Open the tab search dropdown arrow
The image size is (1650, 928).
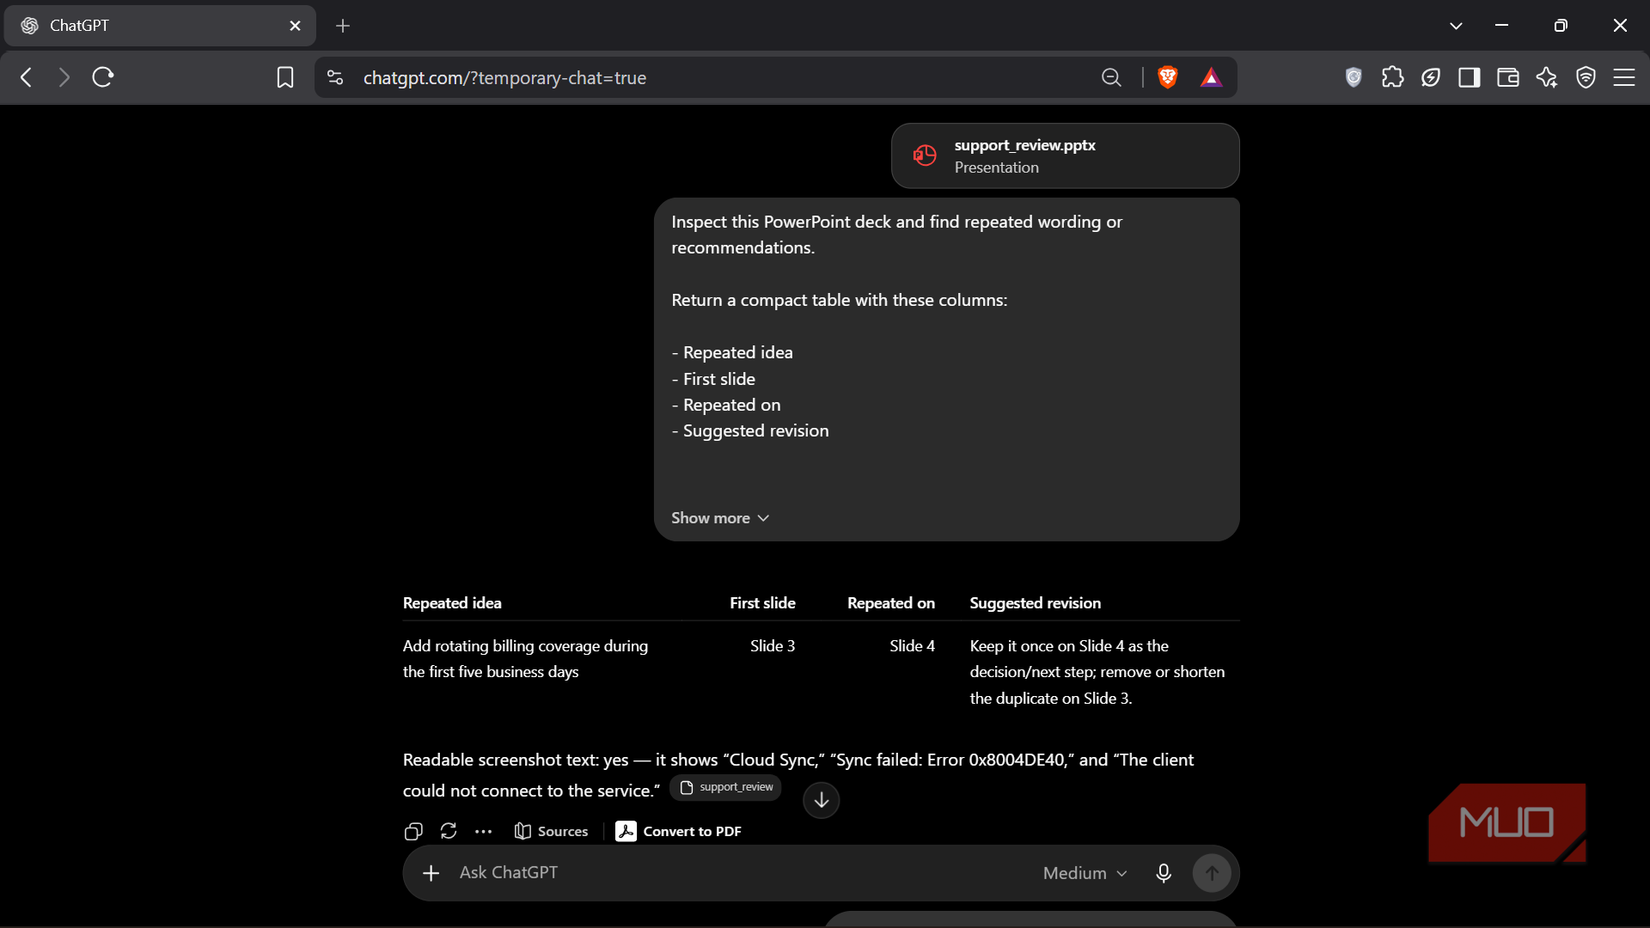coord(1456,26)
